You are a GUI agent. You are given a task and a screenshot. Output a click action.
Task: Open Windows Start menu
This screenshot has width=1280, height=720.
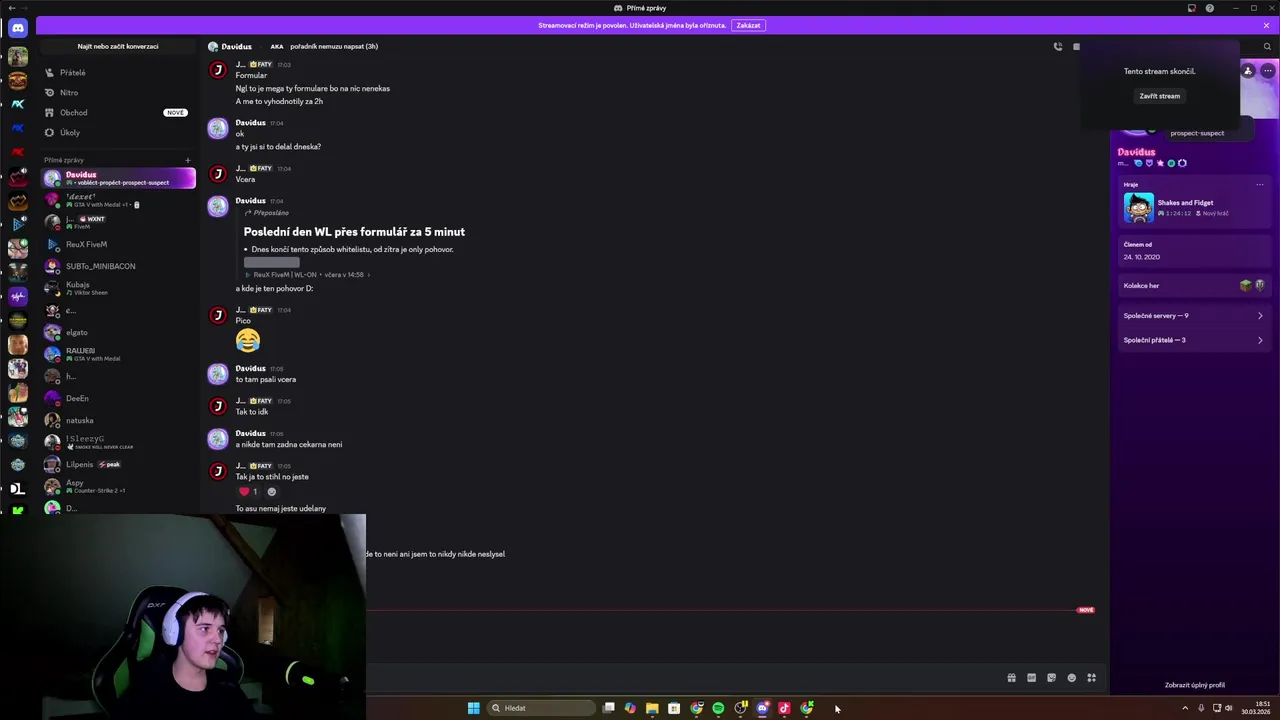pos(473,708)
